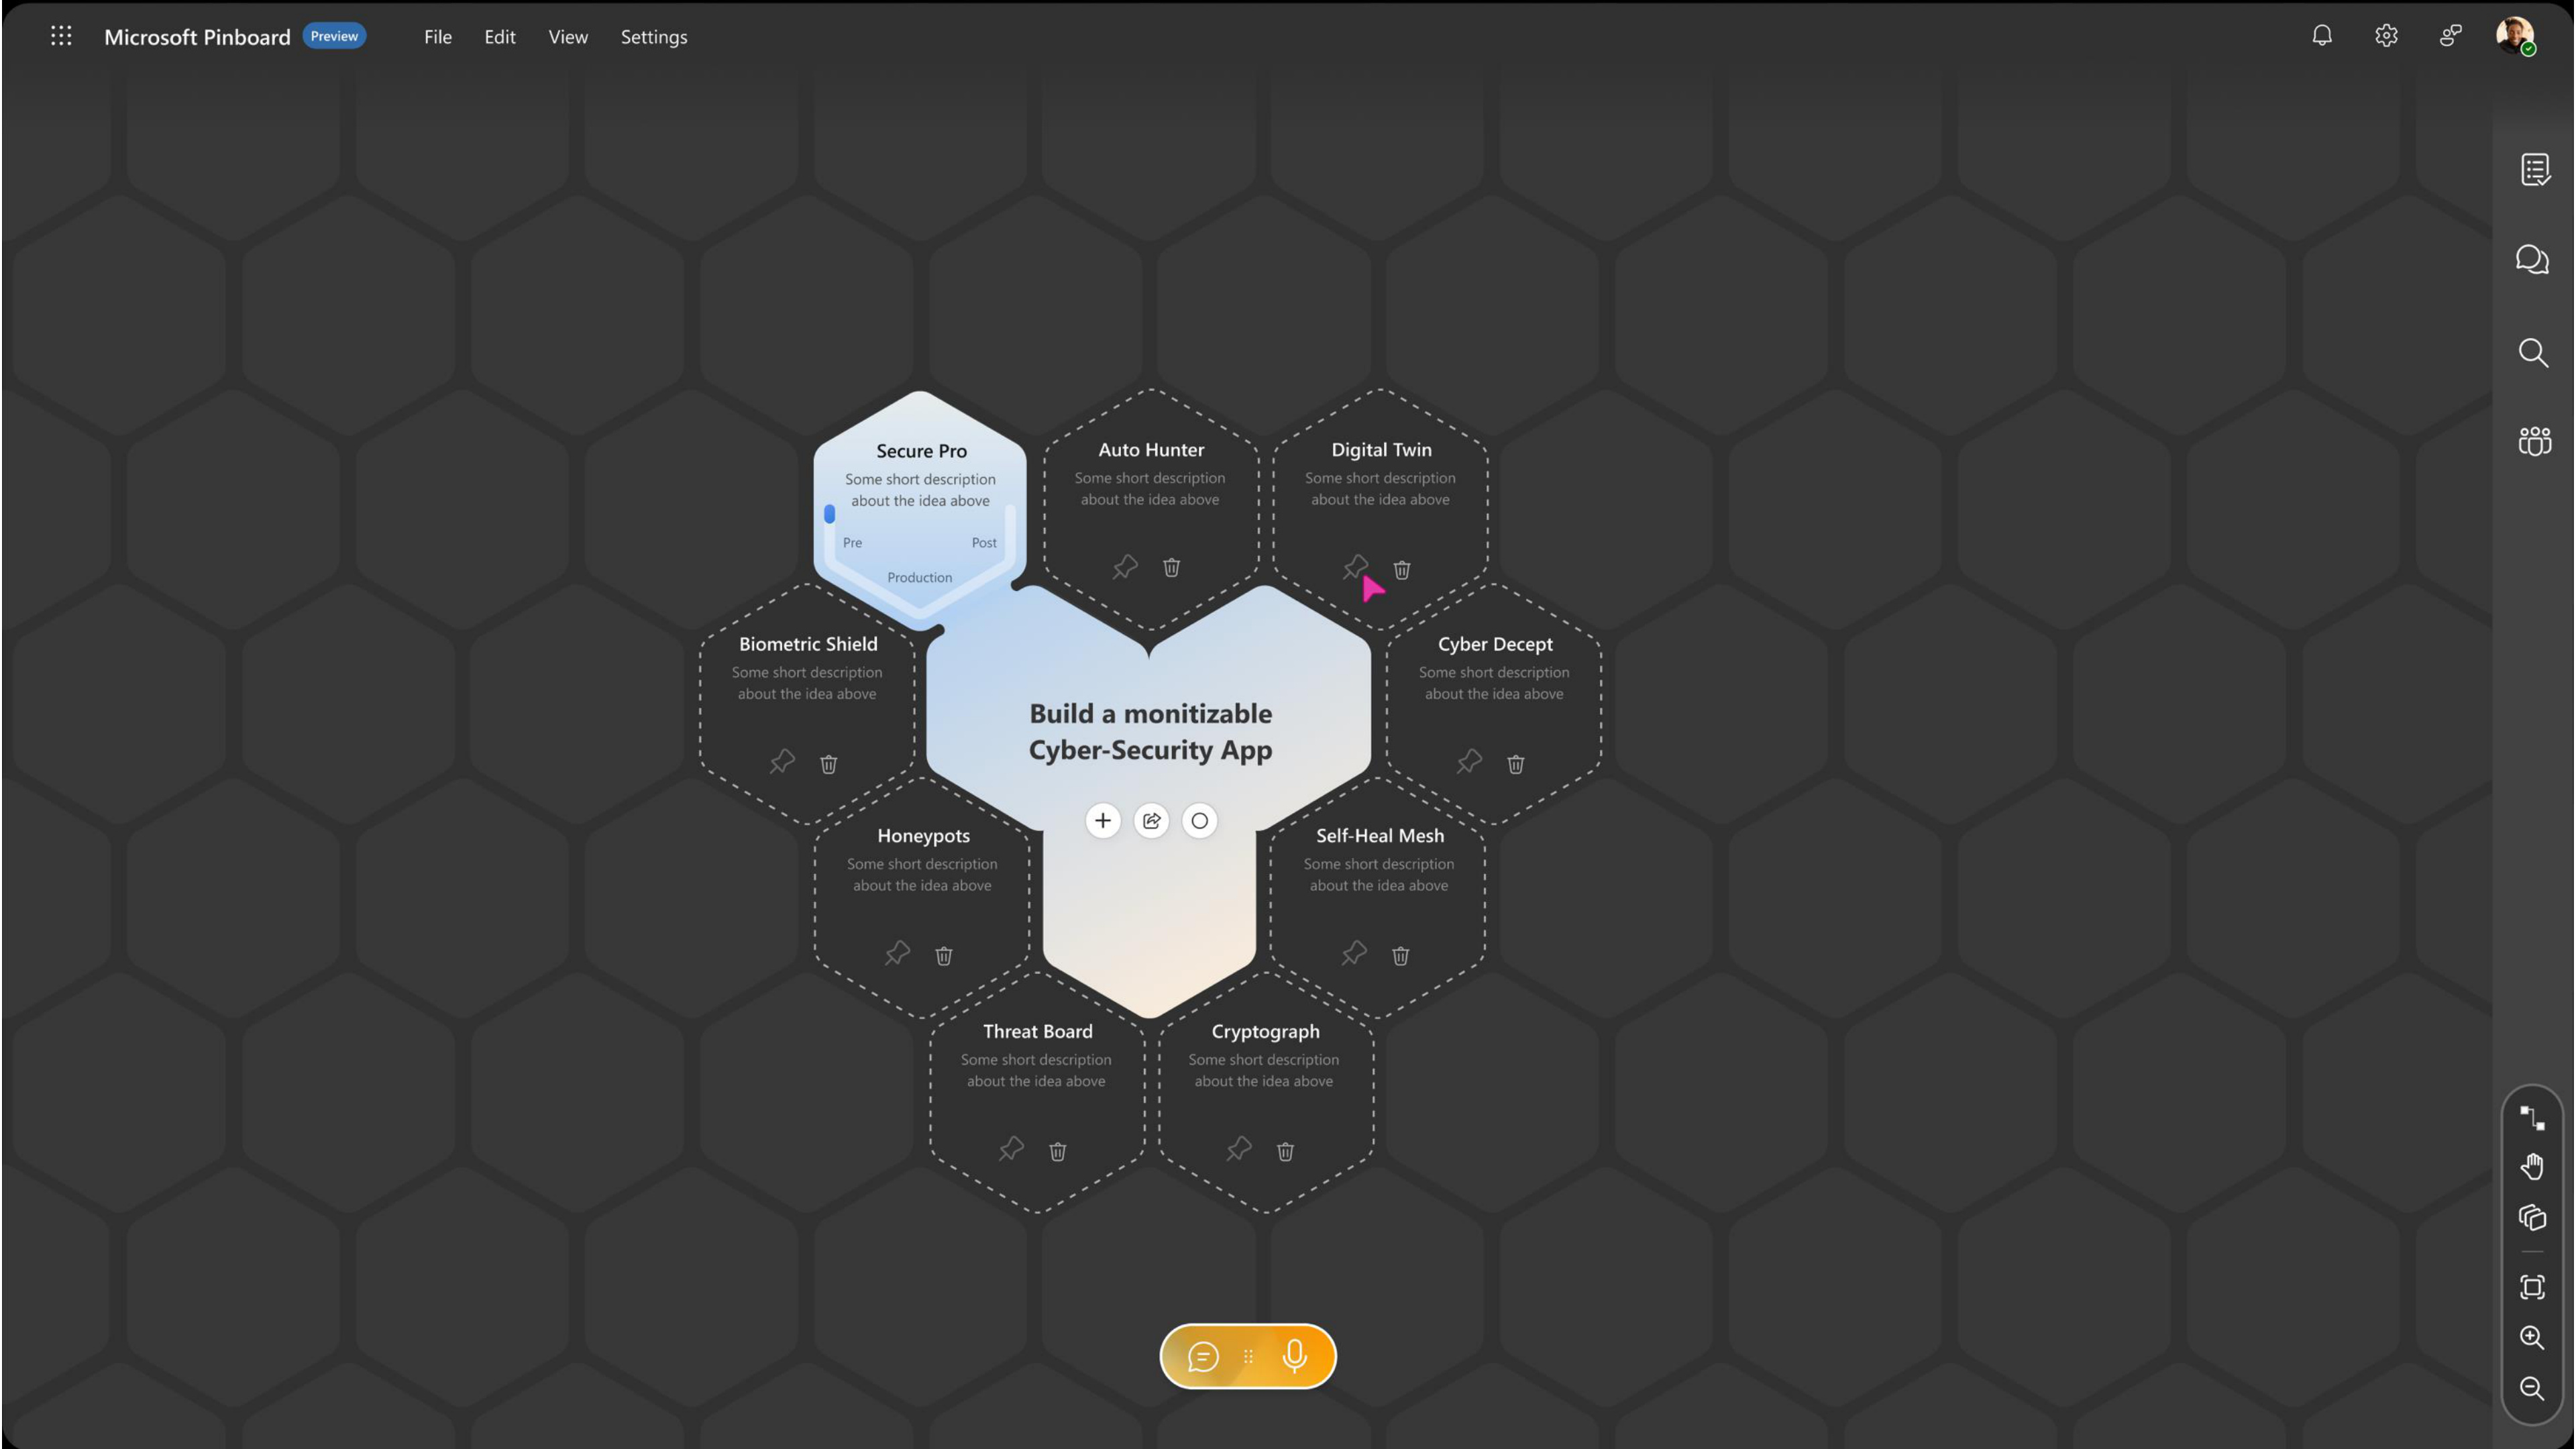This screenshot has width=2576, height=1449.
Task: Open chat from the orange assistant bar
Action: coord(1202,1357)
